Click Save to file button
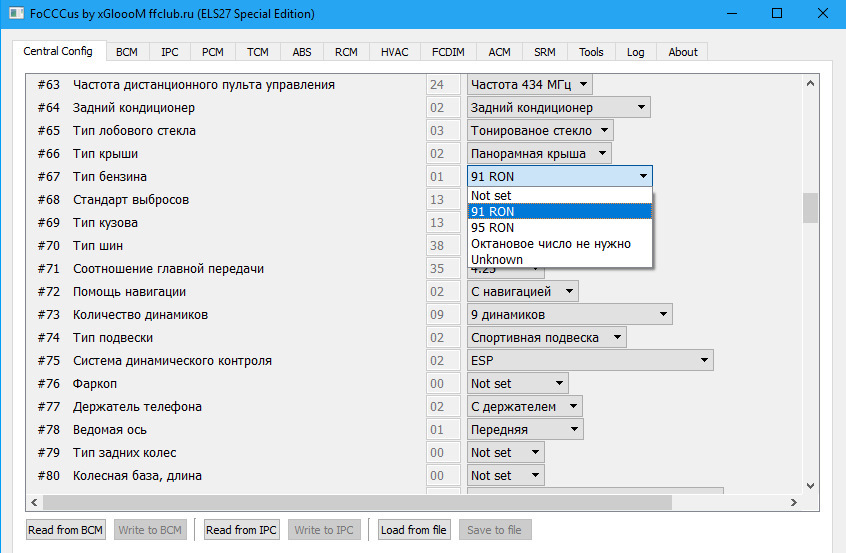 495,530
